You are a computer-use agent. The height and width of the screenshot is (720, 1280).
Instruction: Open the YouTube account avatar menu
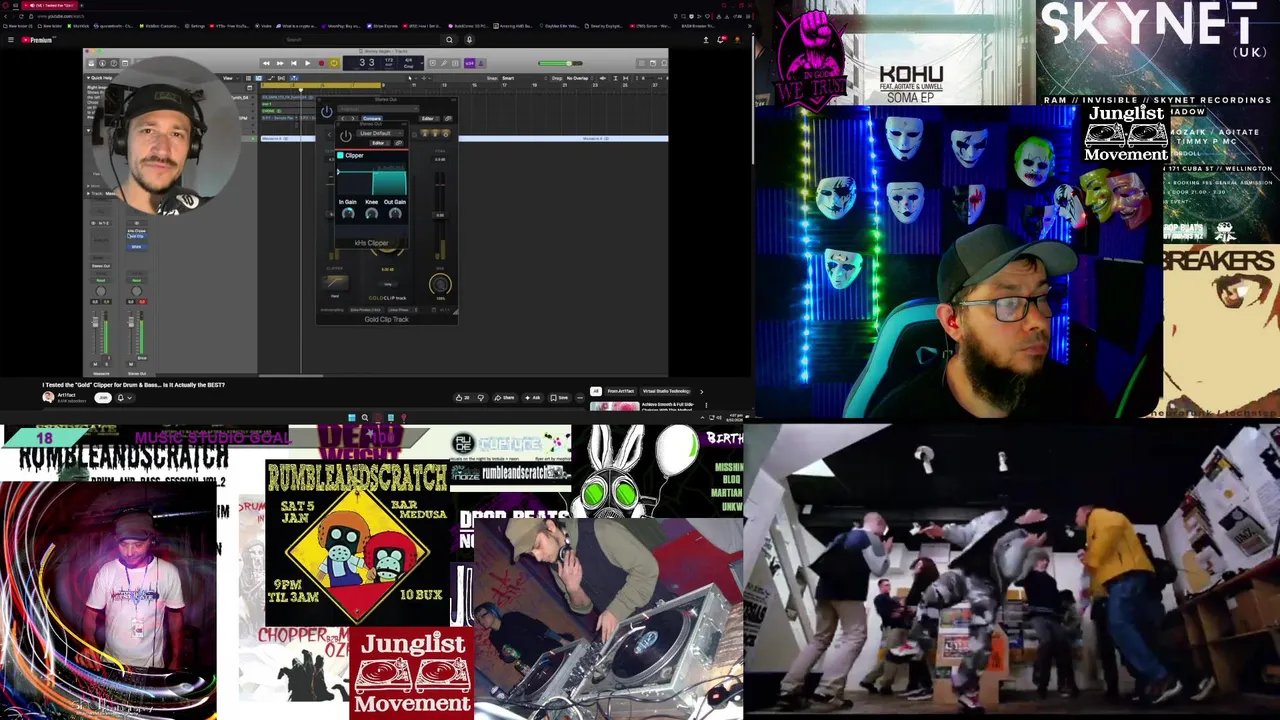point(737,40)
